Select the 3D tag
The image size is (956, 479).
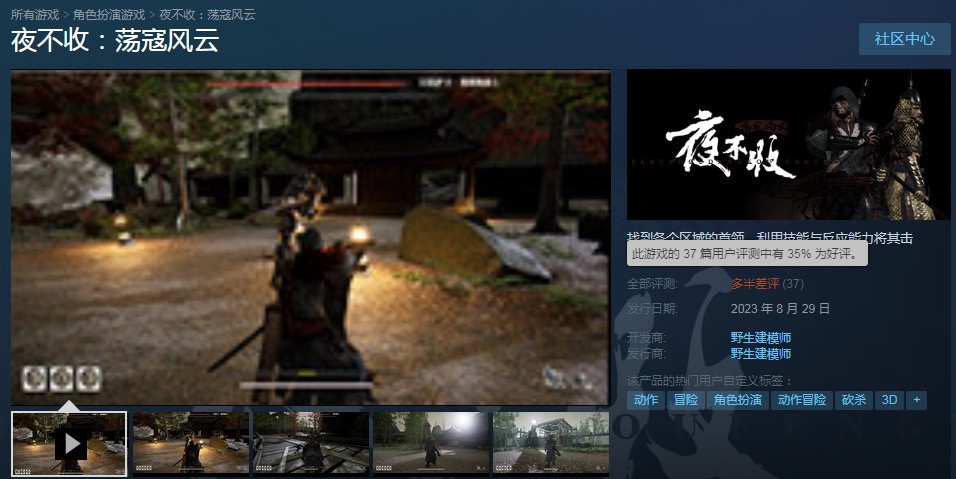coord(887,400)
